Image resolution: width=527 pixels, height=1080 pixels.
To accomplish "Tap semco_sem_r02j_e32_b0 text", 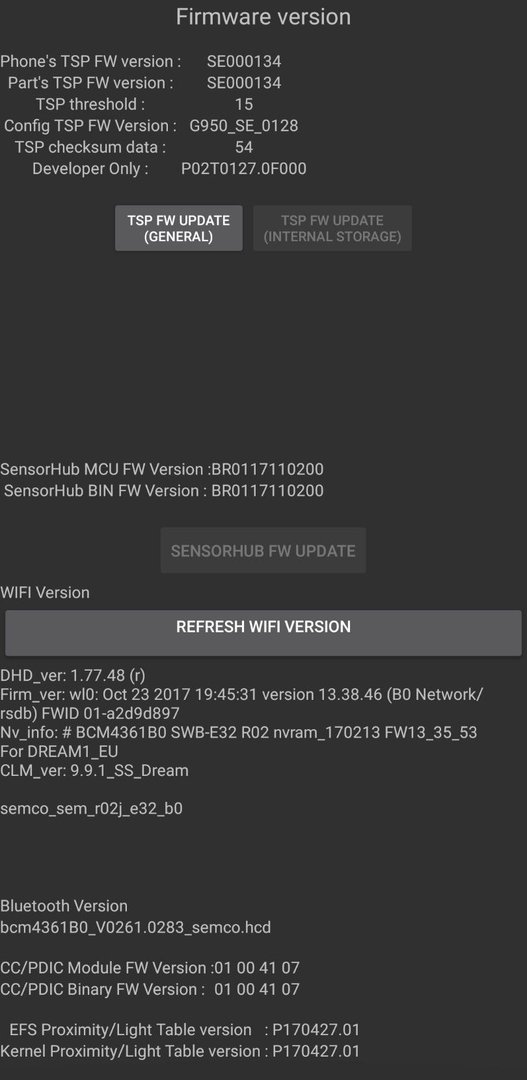I will (x=92, y=808).
